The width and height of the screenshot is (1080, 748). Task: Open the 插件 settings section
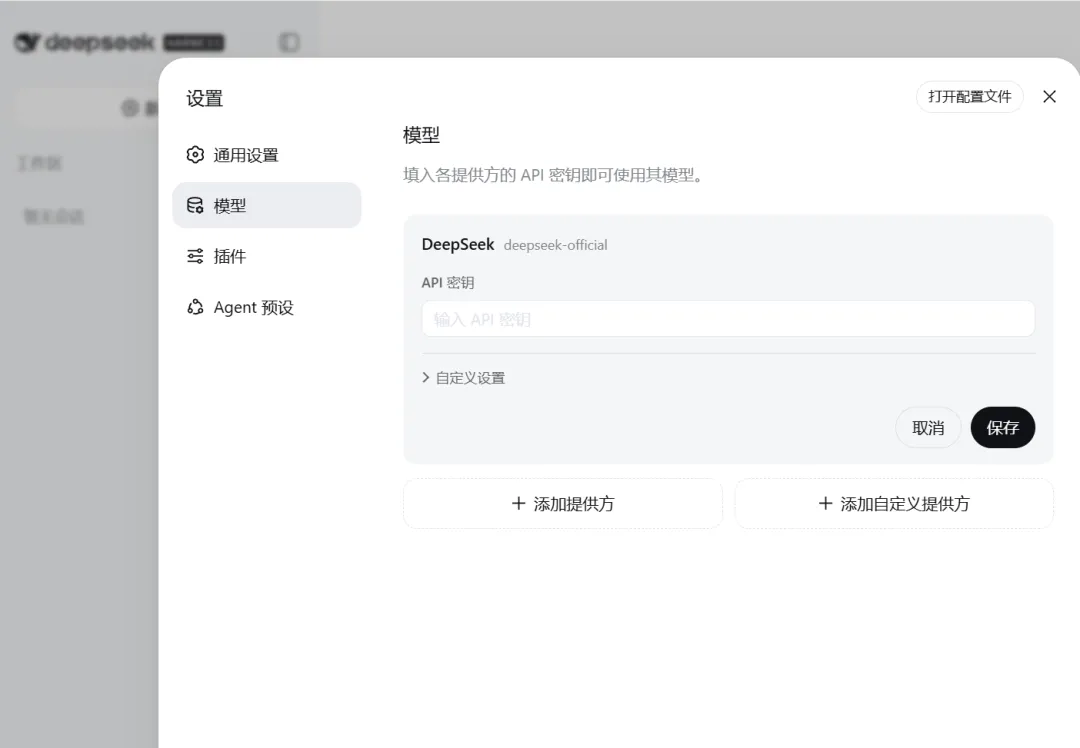[267, 256]
